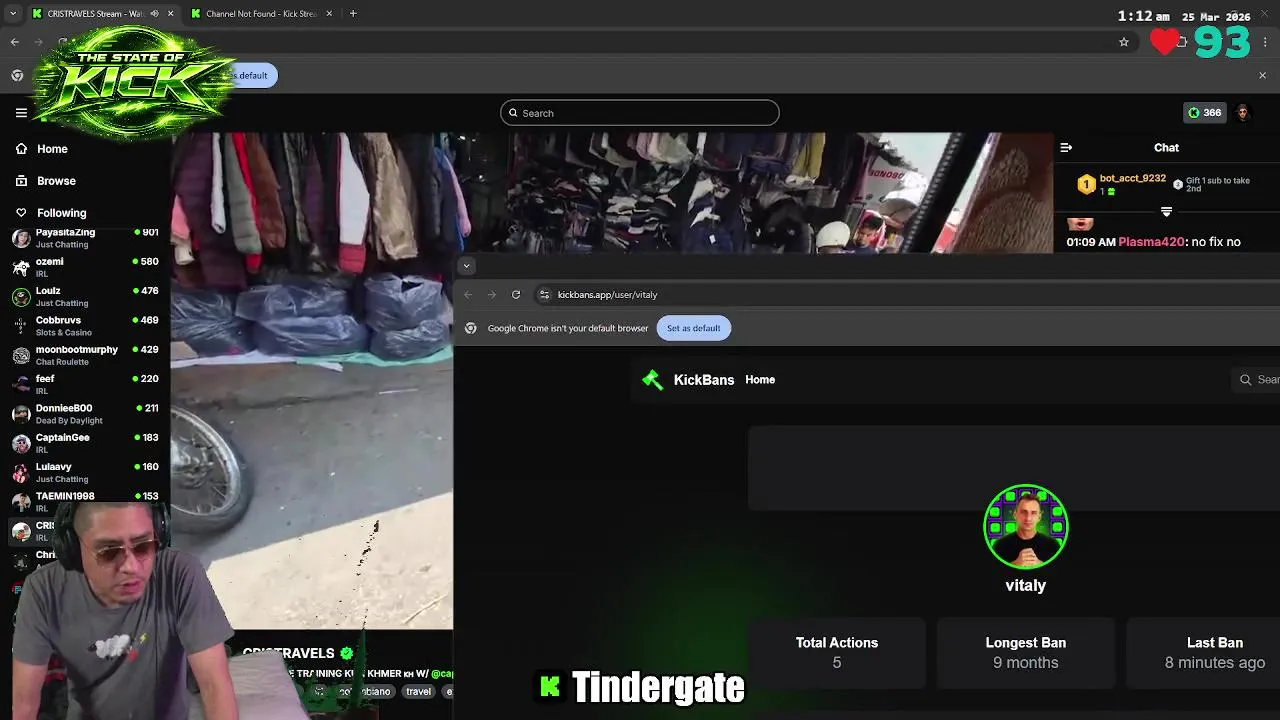
Task: Select Total Actions stat card
Action: click(837, 653)
